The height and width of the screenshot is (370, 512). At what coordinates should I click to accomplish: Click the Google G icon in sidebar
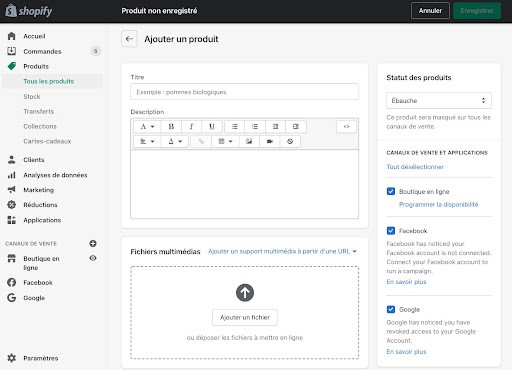[x=12, y=298]
